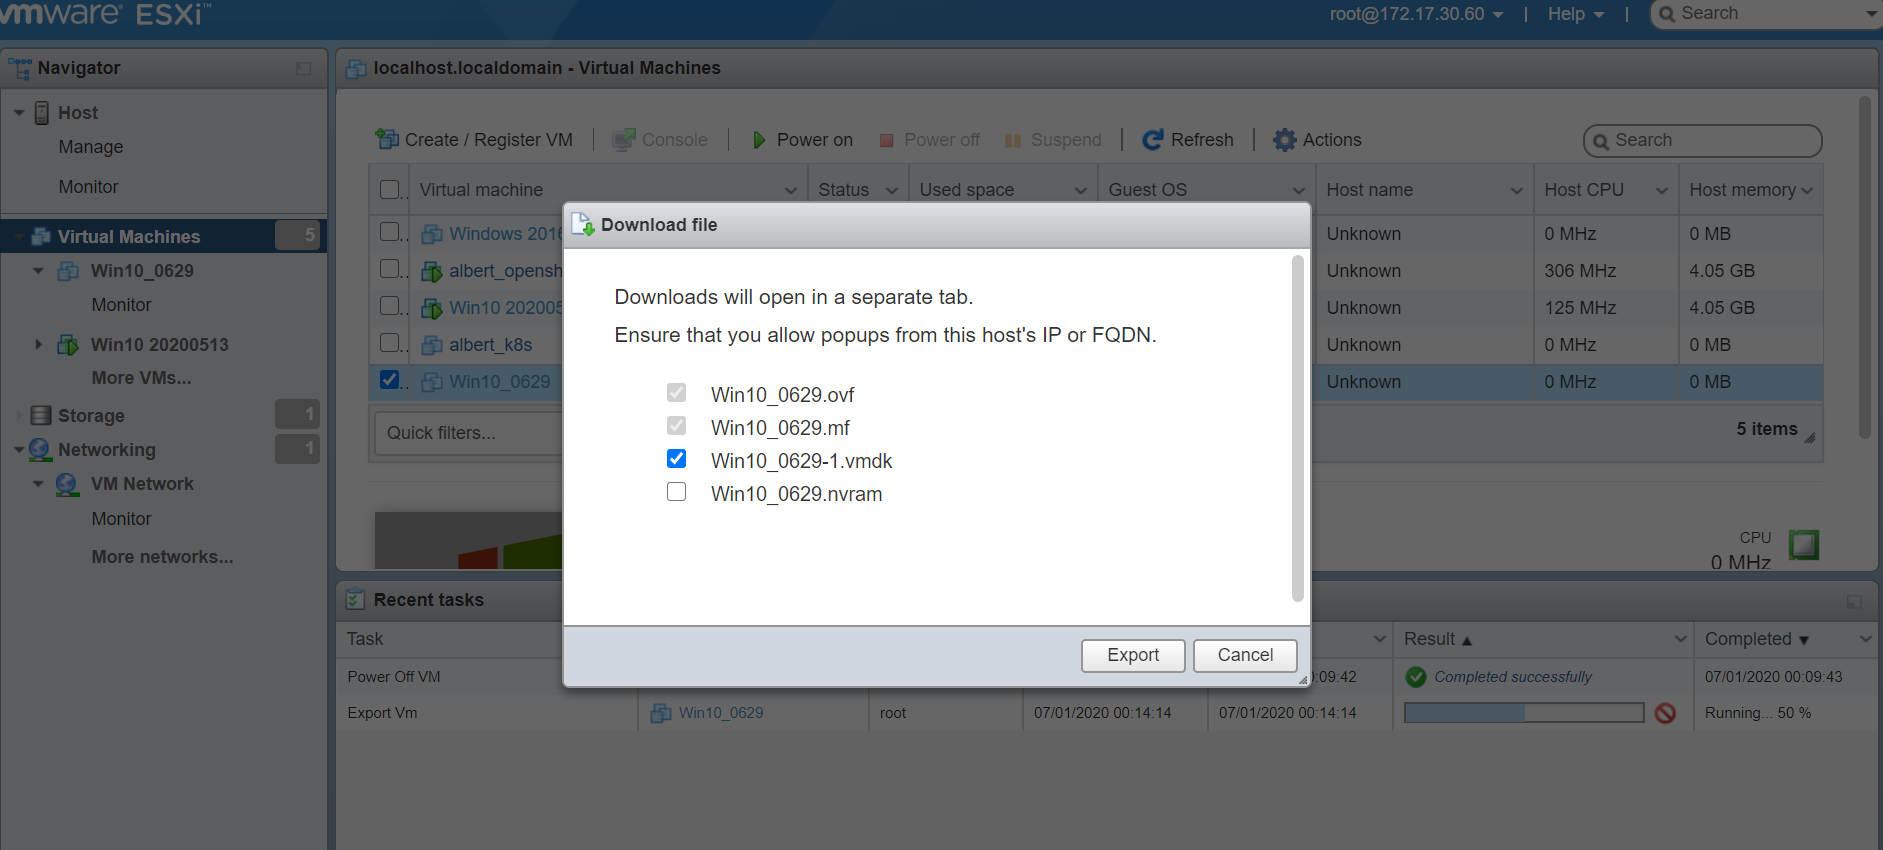This screenshot has width=1883, height=850.
Task: Toggle the Win10_0629.ovf checkbox
Action: click(x=677, y=393)
